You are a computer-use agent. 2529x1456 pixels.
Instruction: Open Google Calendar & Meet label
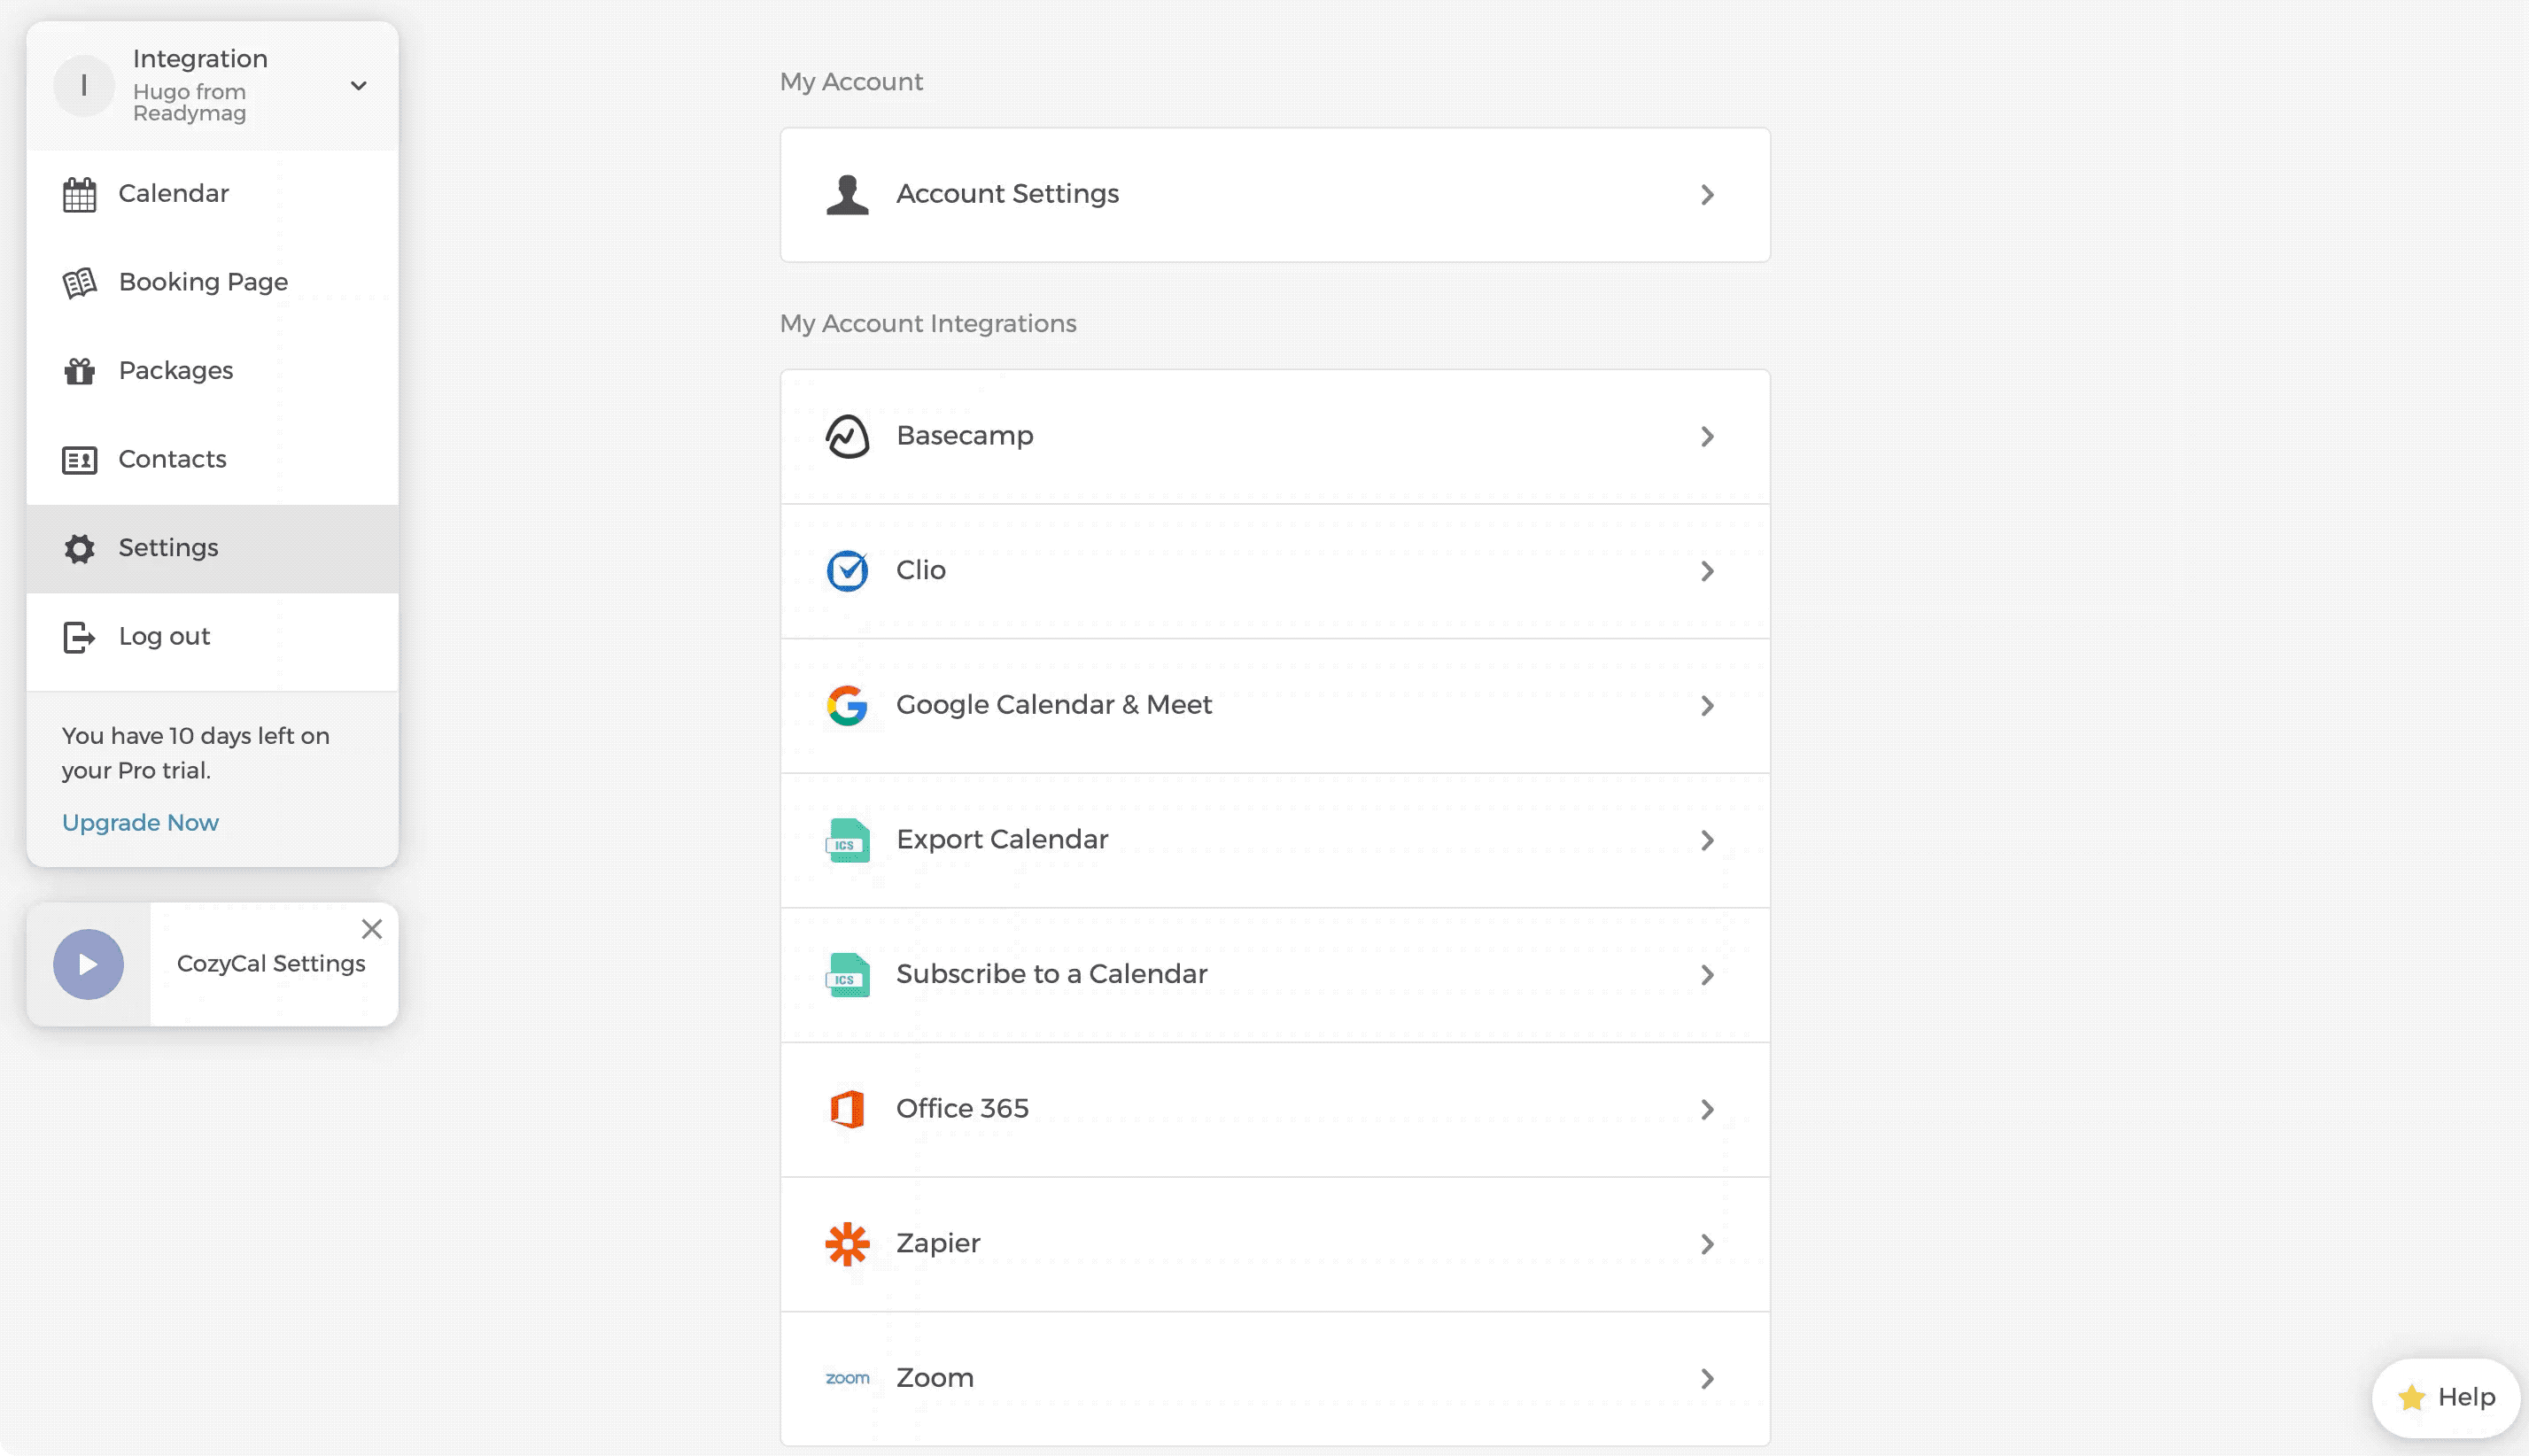pos(1053,705)
